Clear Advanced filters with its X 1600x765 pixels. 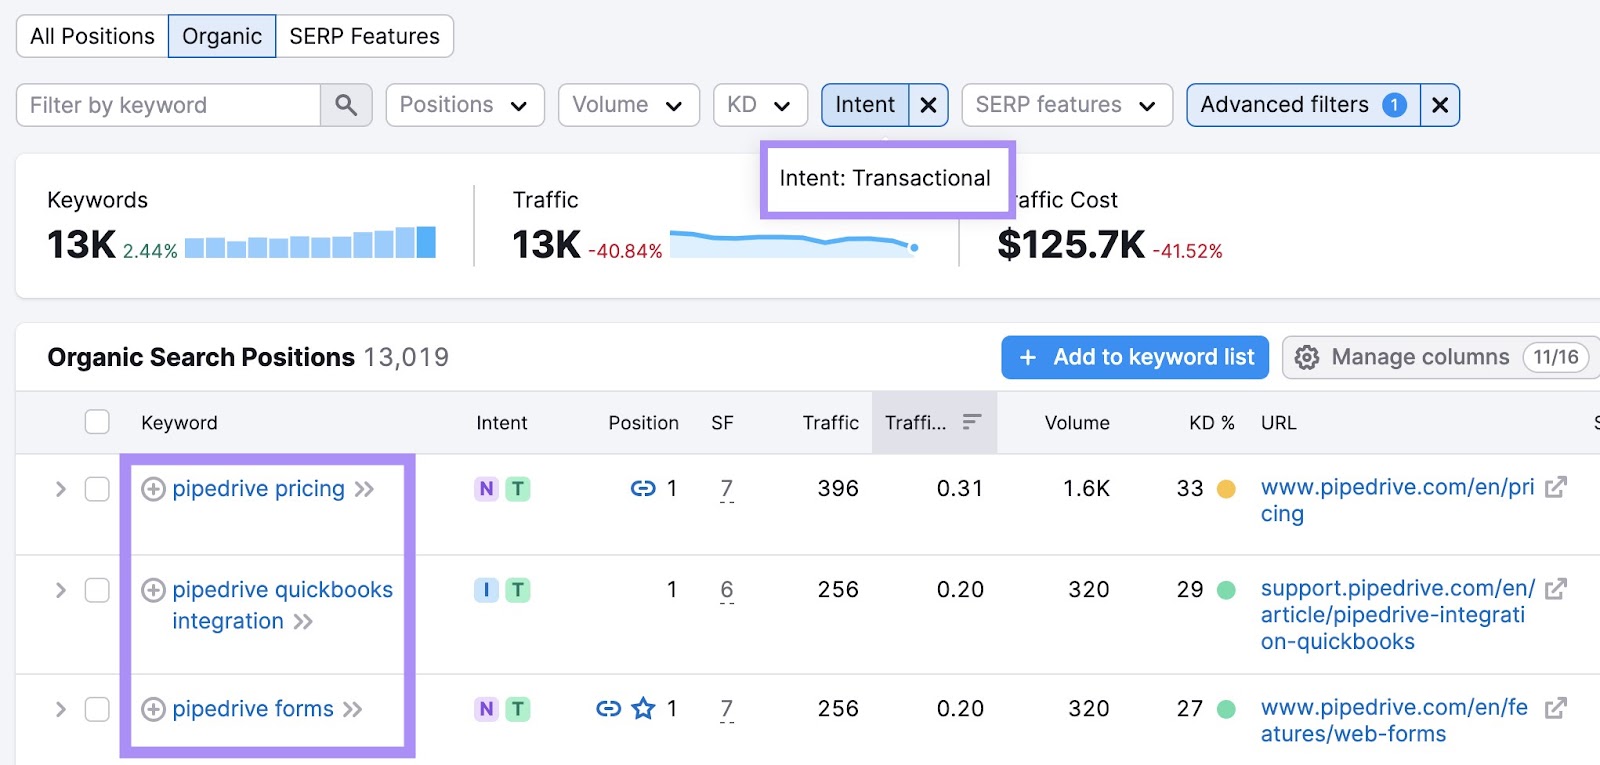[x=1440, y=105]
